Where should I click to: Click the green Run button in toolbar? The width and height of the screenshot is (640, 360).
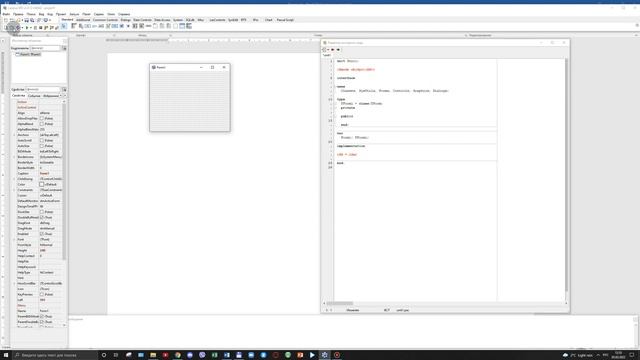[x=27, y=28]
